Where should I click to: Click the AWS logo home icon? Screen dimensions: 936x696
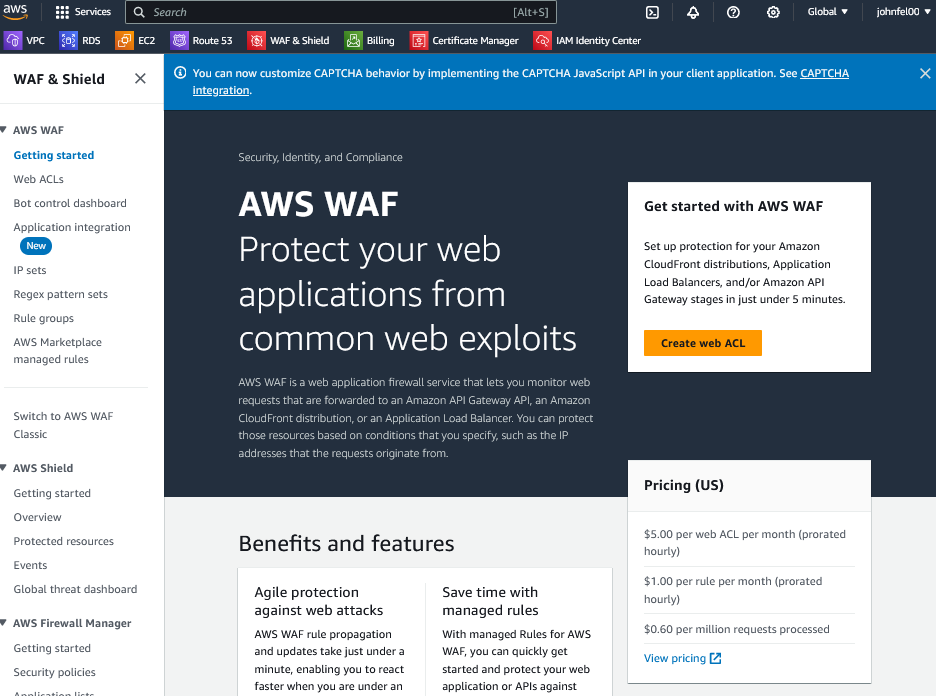[x=15, y=12]
